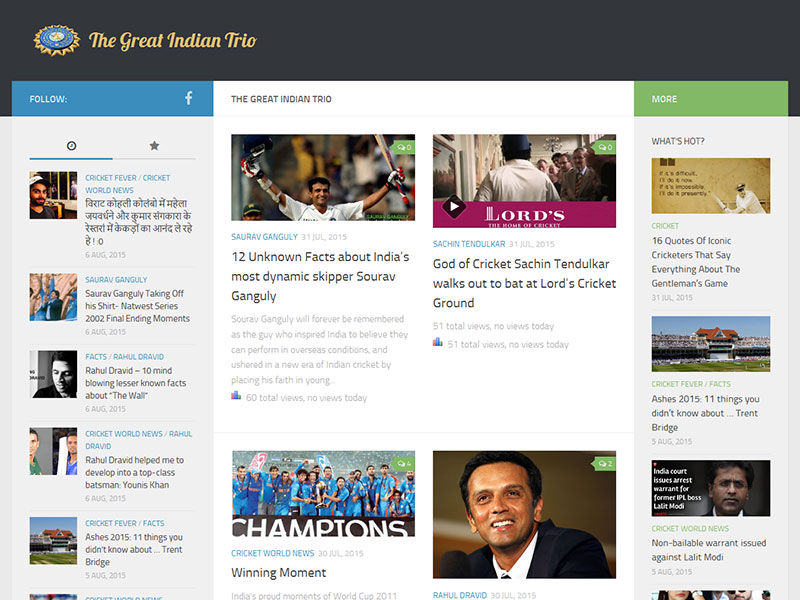Open Lalit Modi arrest warrant thumbnail
The image size is (800, 600).
pos(711,488)
